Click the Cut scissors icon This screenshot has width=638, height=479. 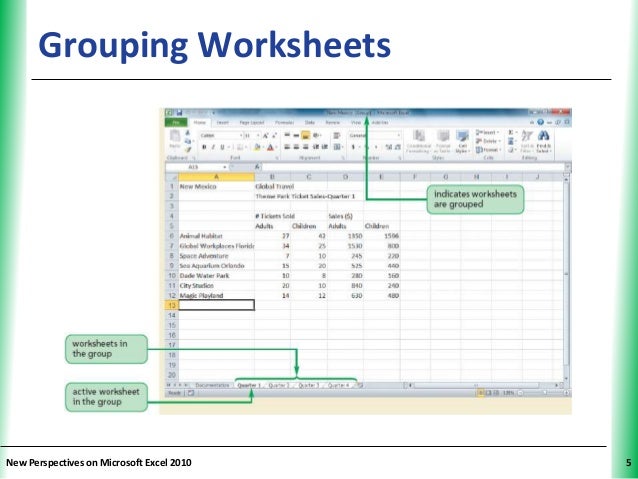188,133
